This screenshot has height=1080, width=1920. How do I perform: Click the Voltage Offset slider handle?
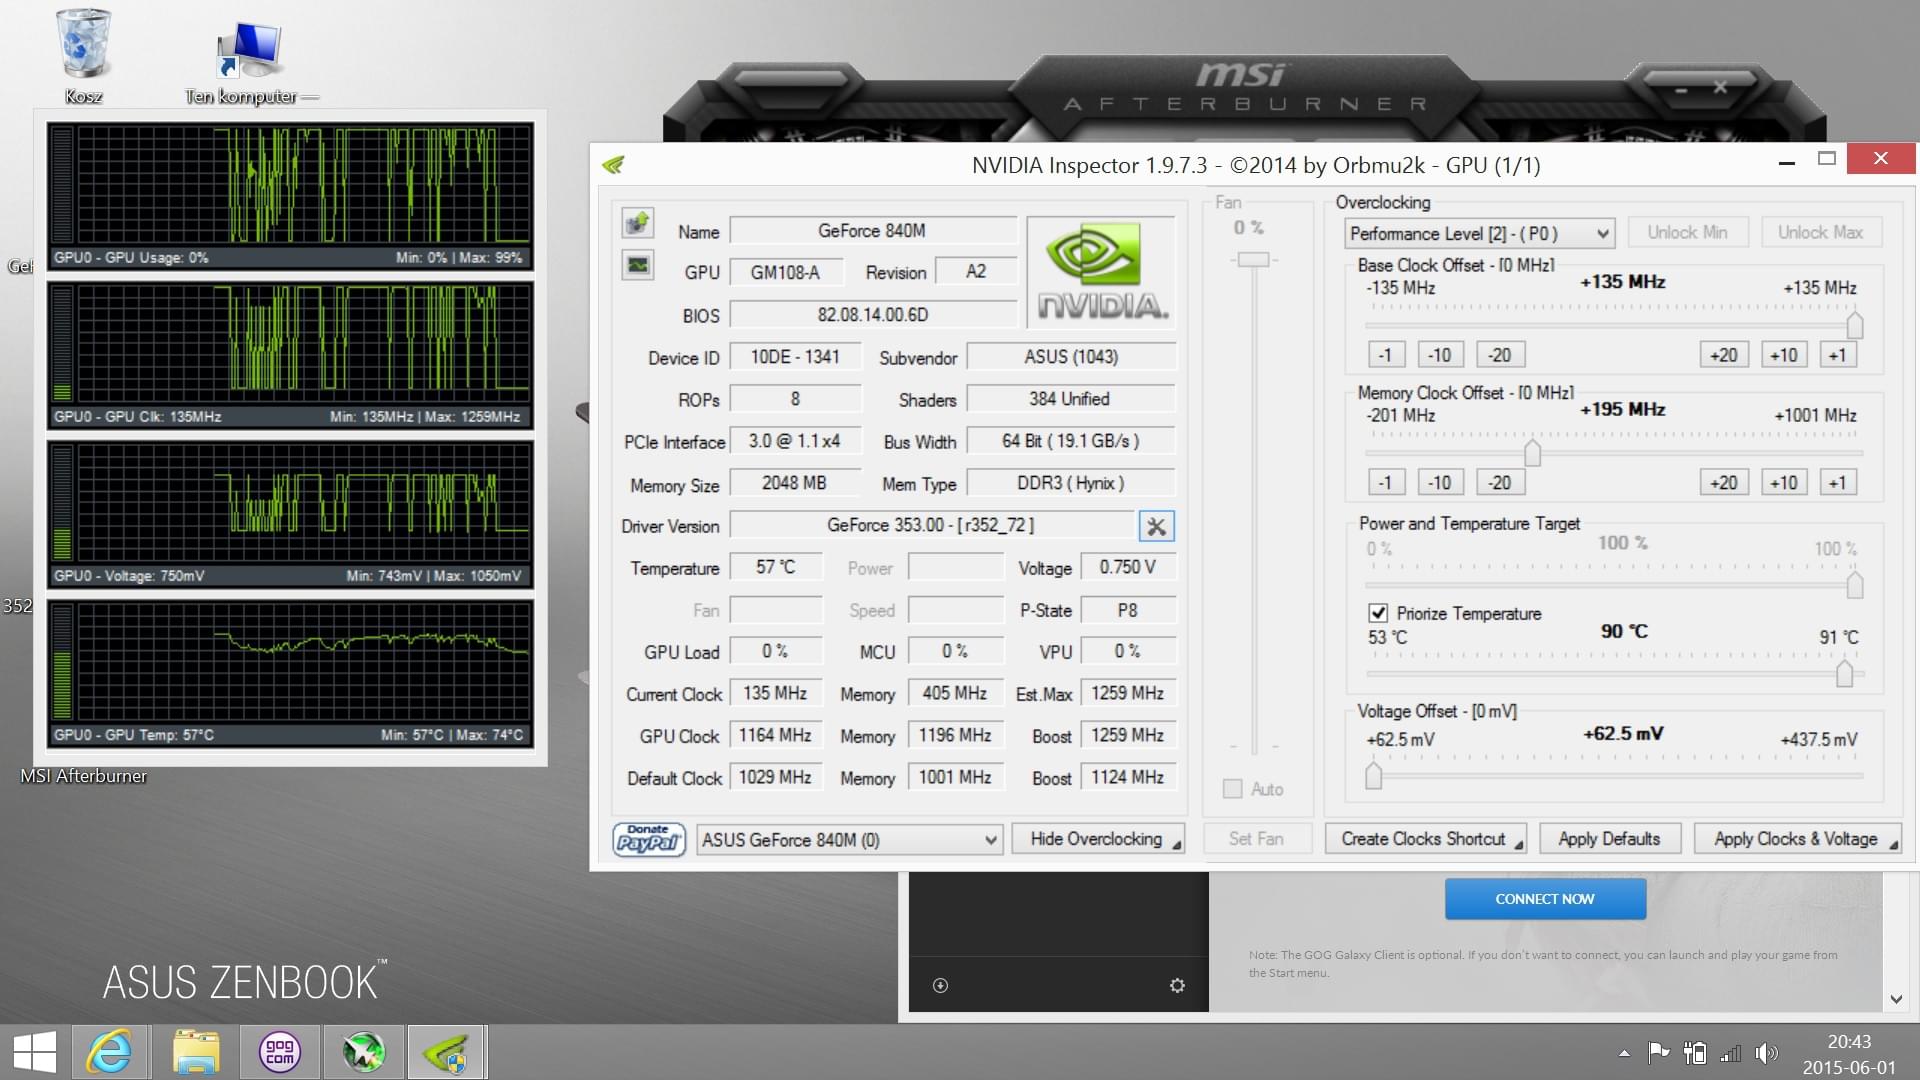1374,775
